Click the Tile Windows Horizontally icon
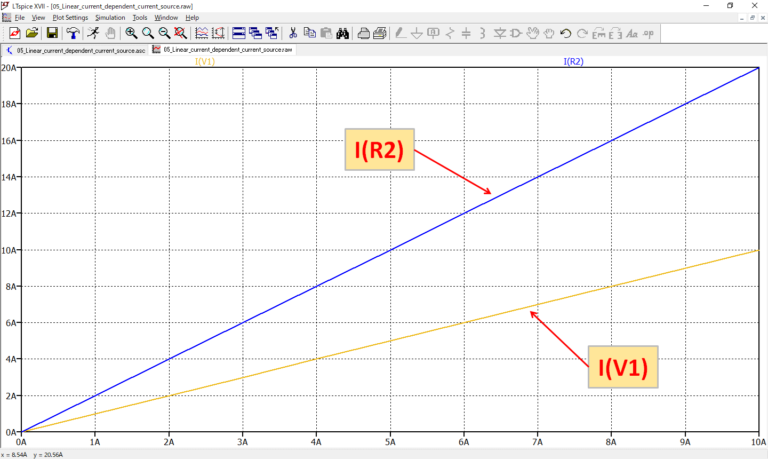This screenshot has height=459, width=768. [240, 33]
